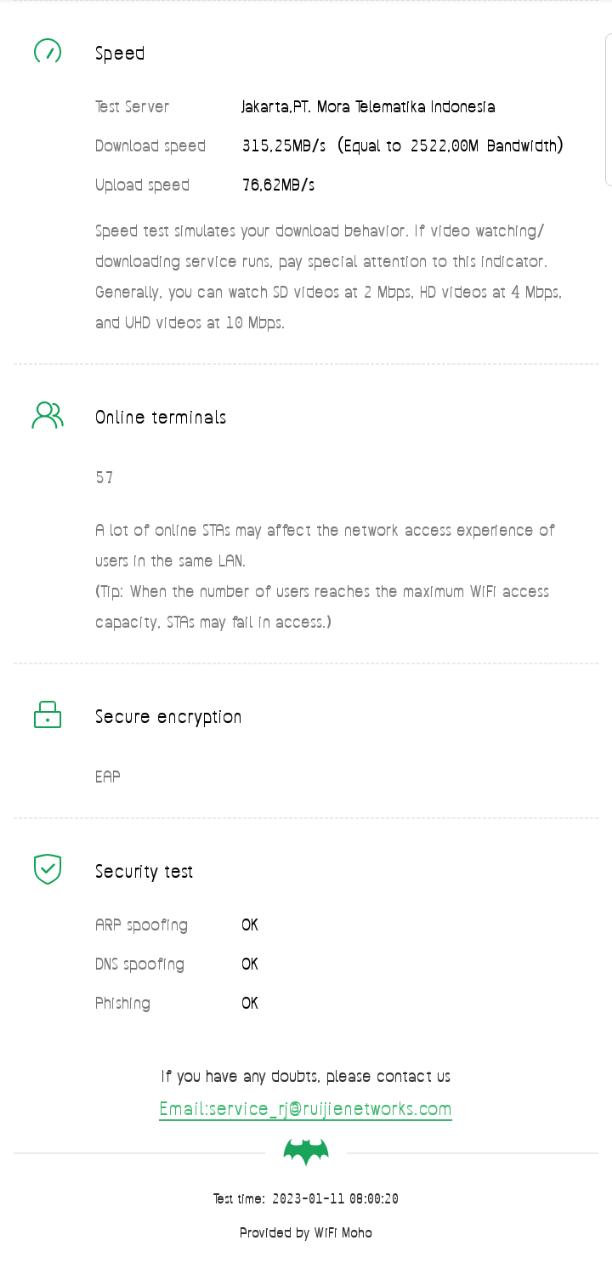The height and width of the screenshot is (1280, 612).
Task: Click the Test time timestamp
Action: coord(306,1198)
